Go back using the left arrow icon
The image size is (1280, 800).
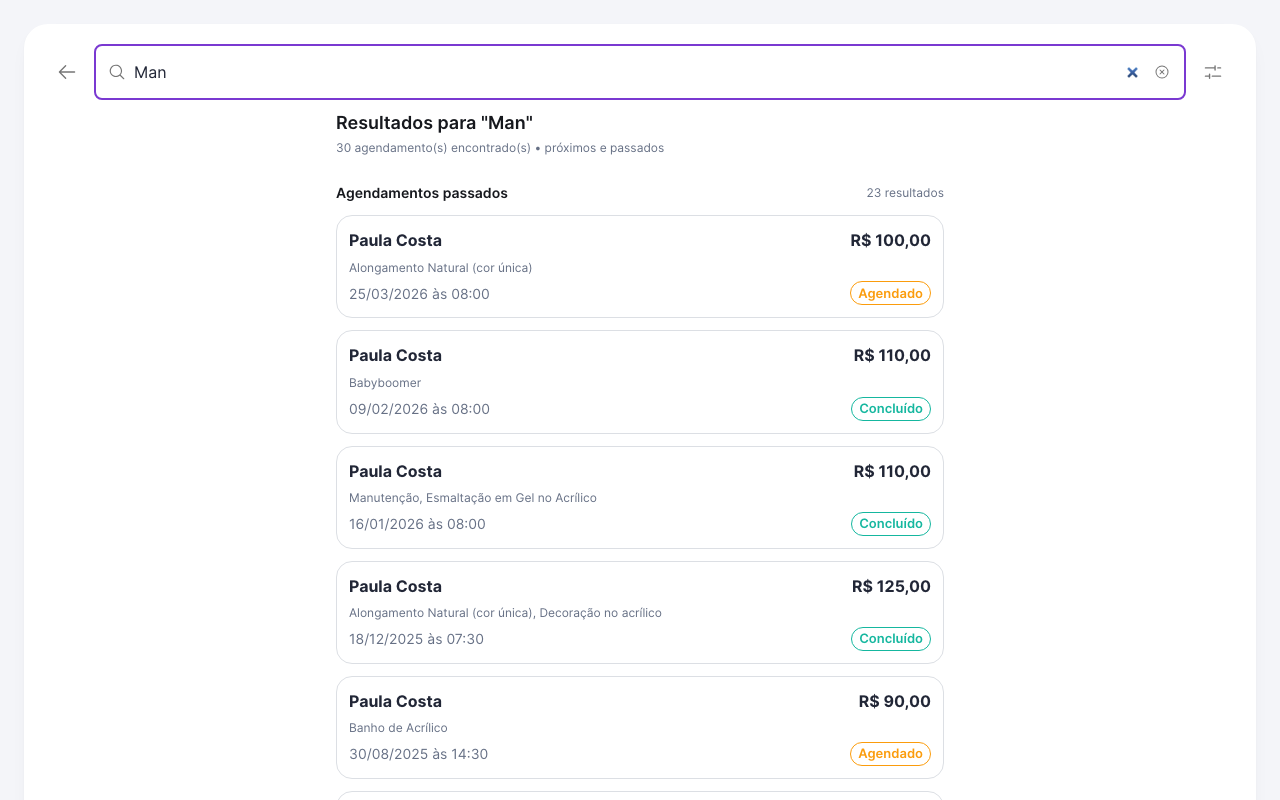click(67, 72)
